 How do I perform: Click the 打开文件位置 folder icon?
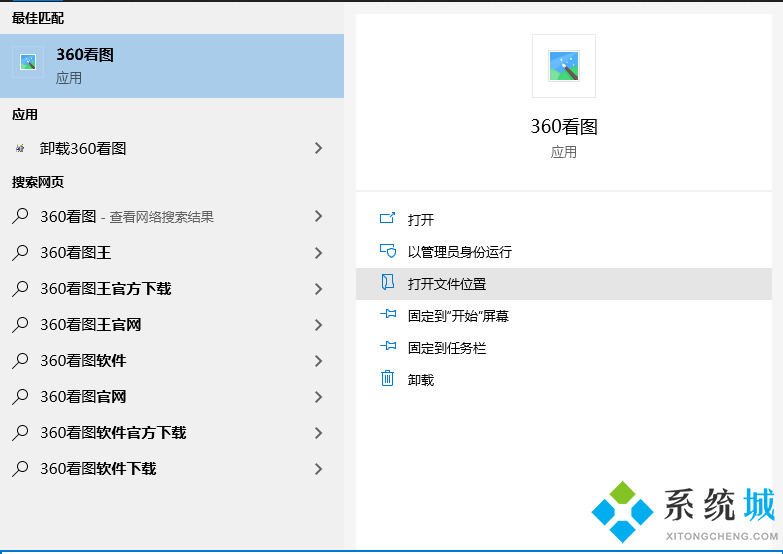pos(388,284)
